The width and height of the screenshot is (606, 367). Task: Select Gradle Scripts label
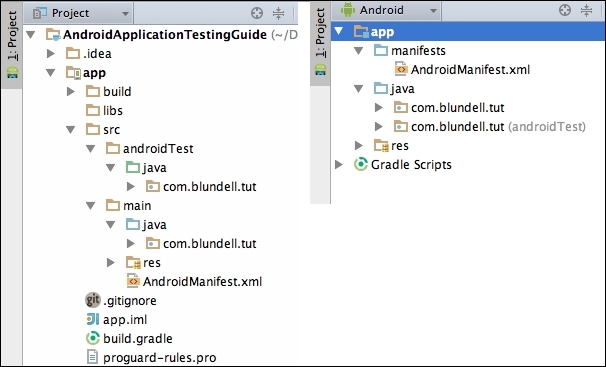[411, 165]
